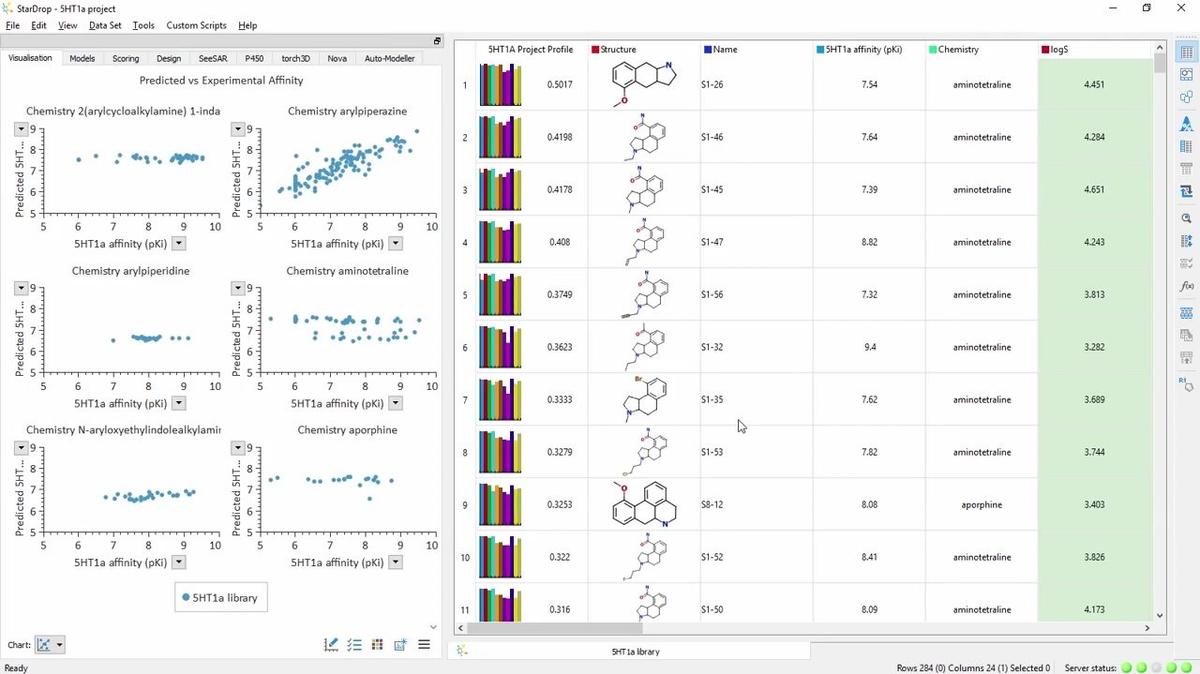
Task: Click the S8-12 aporphine structure thumbnail
Action: click(643, 505)
